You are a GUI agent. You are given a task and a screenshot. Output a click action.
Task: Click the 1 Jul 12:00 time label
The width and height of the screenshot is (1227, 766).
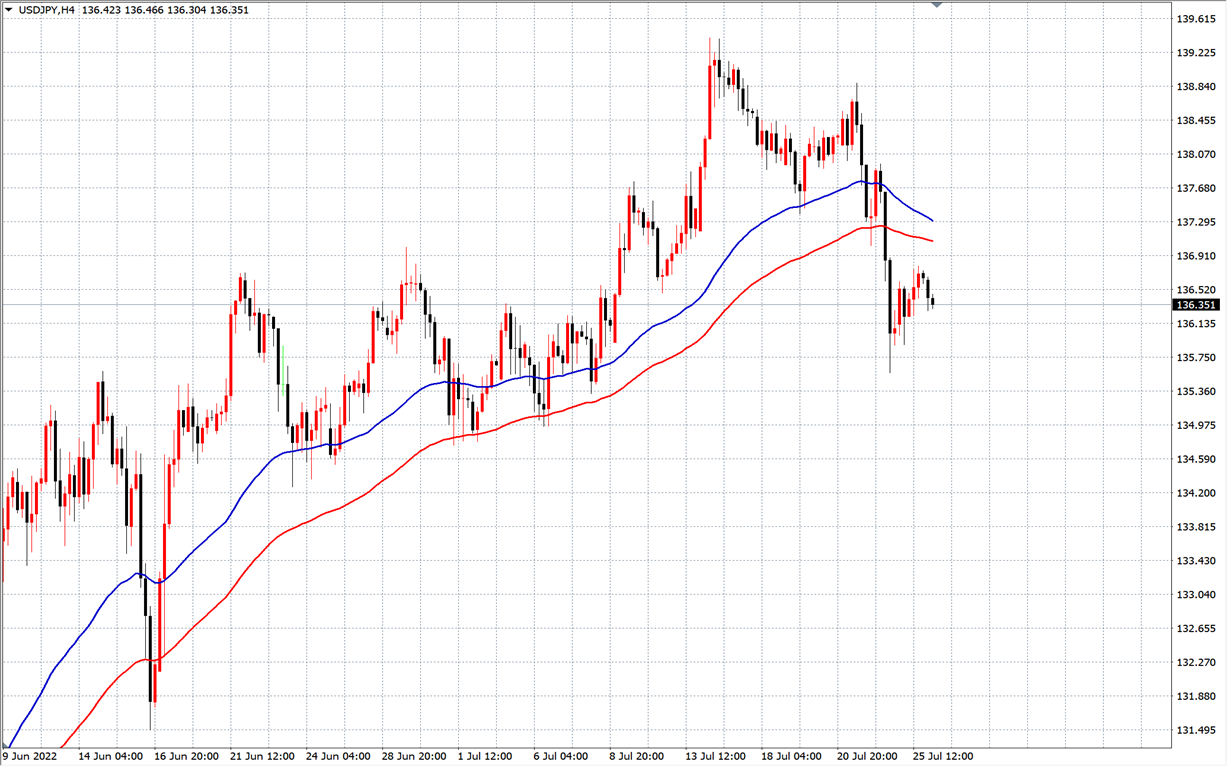(x=484, y=756)
